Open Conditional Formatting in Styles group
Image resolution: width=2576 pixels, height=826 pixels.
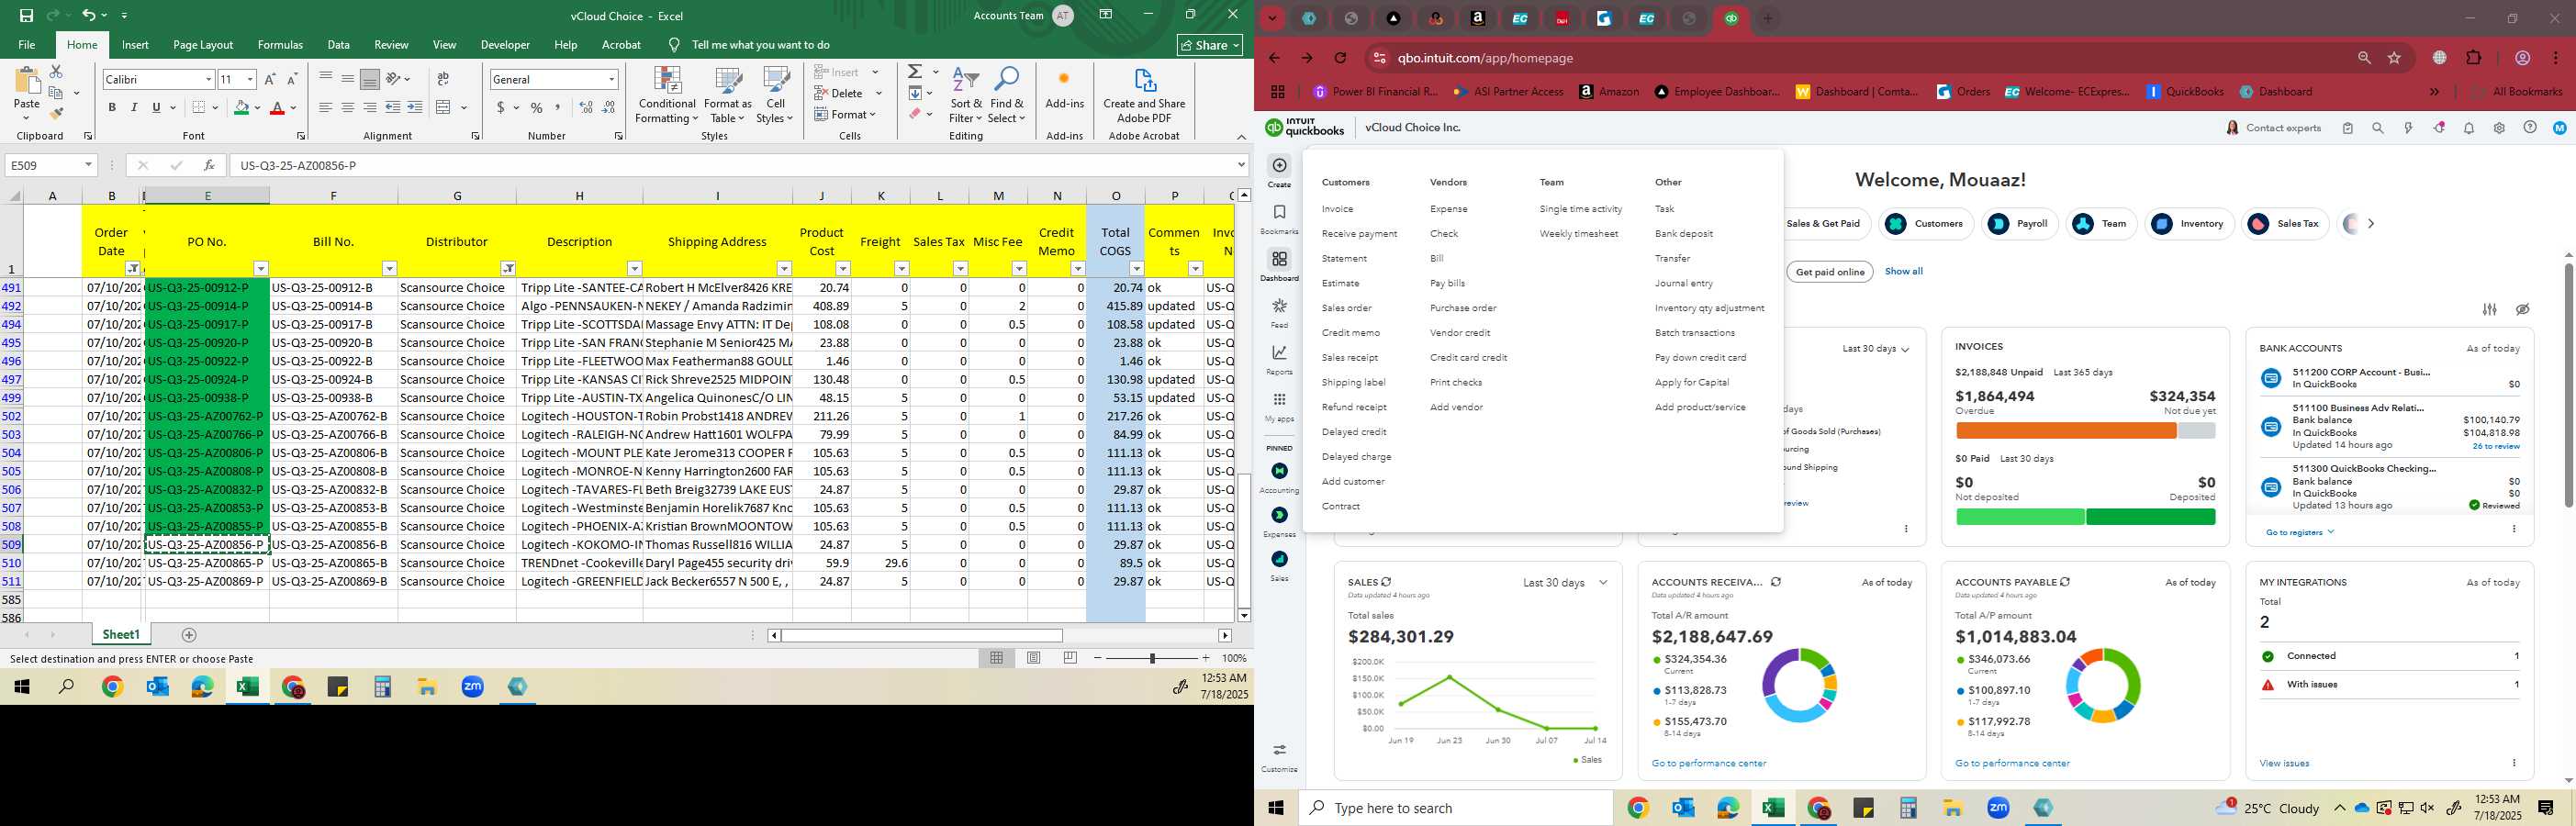pyautogui.click(x=667, y=95)
